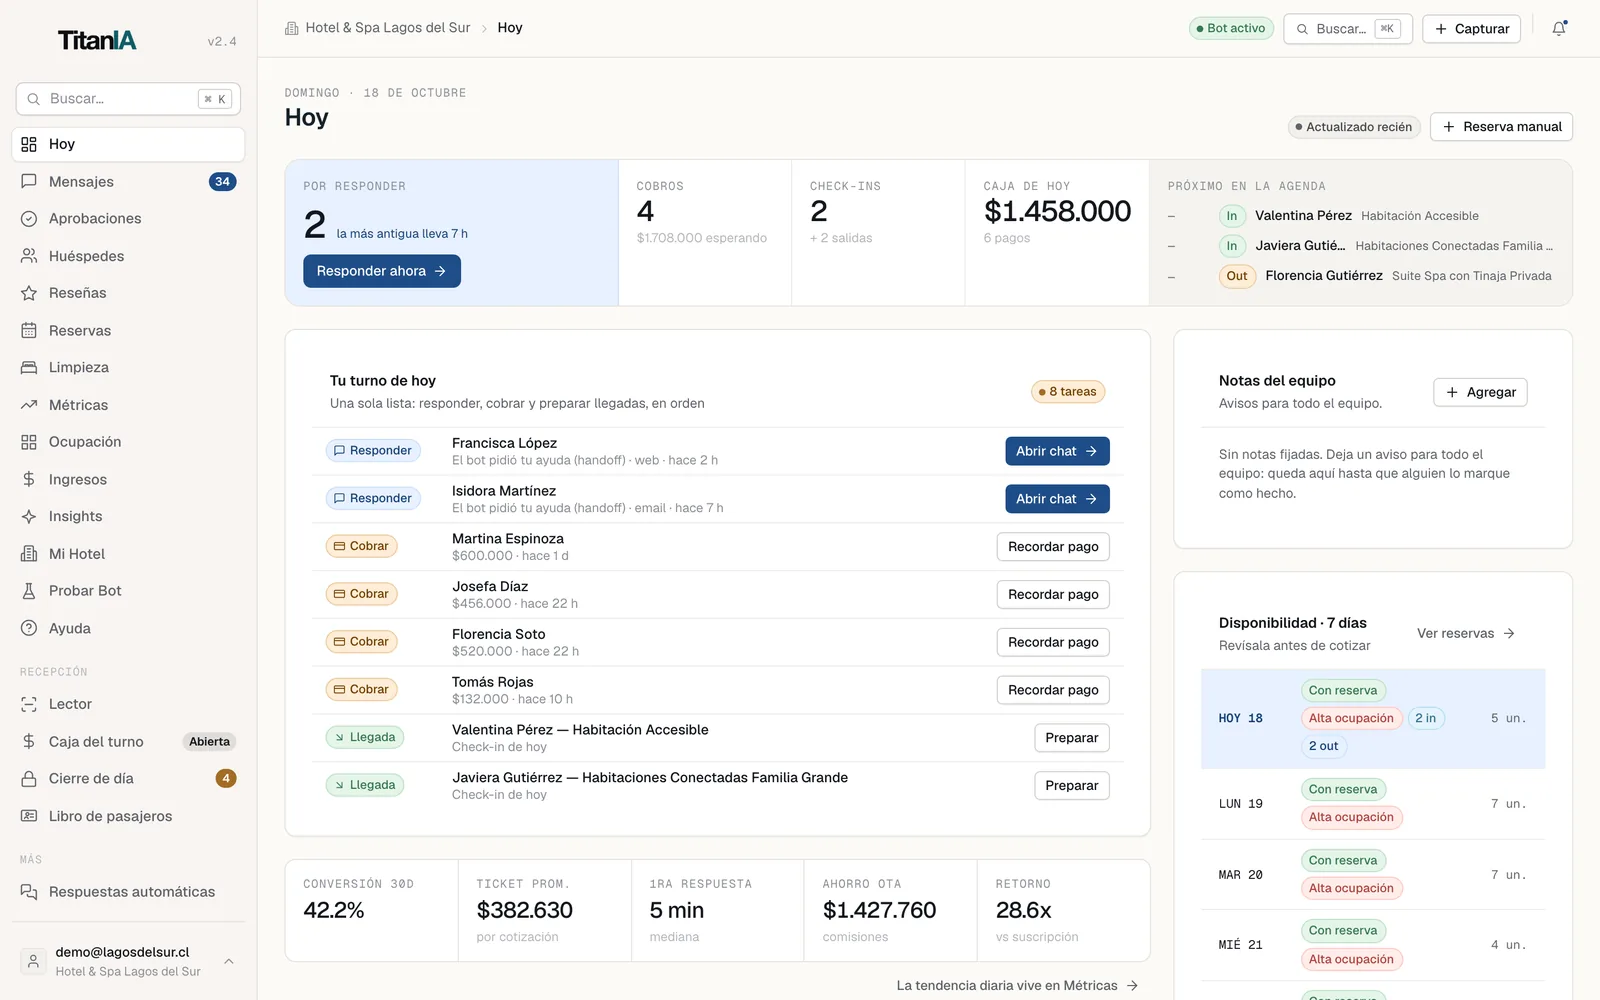The width and height of the screenshot is (1600, 1000).
Task: Click the Bot activo status badge
Action: [x=1231, y=28]
